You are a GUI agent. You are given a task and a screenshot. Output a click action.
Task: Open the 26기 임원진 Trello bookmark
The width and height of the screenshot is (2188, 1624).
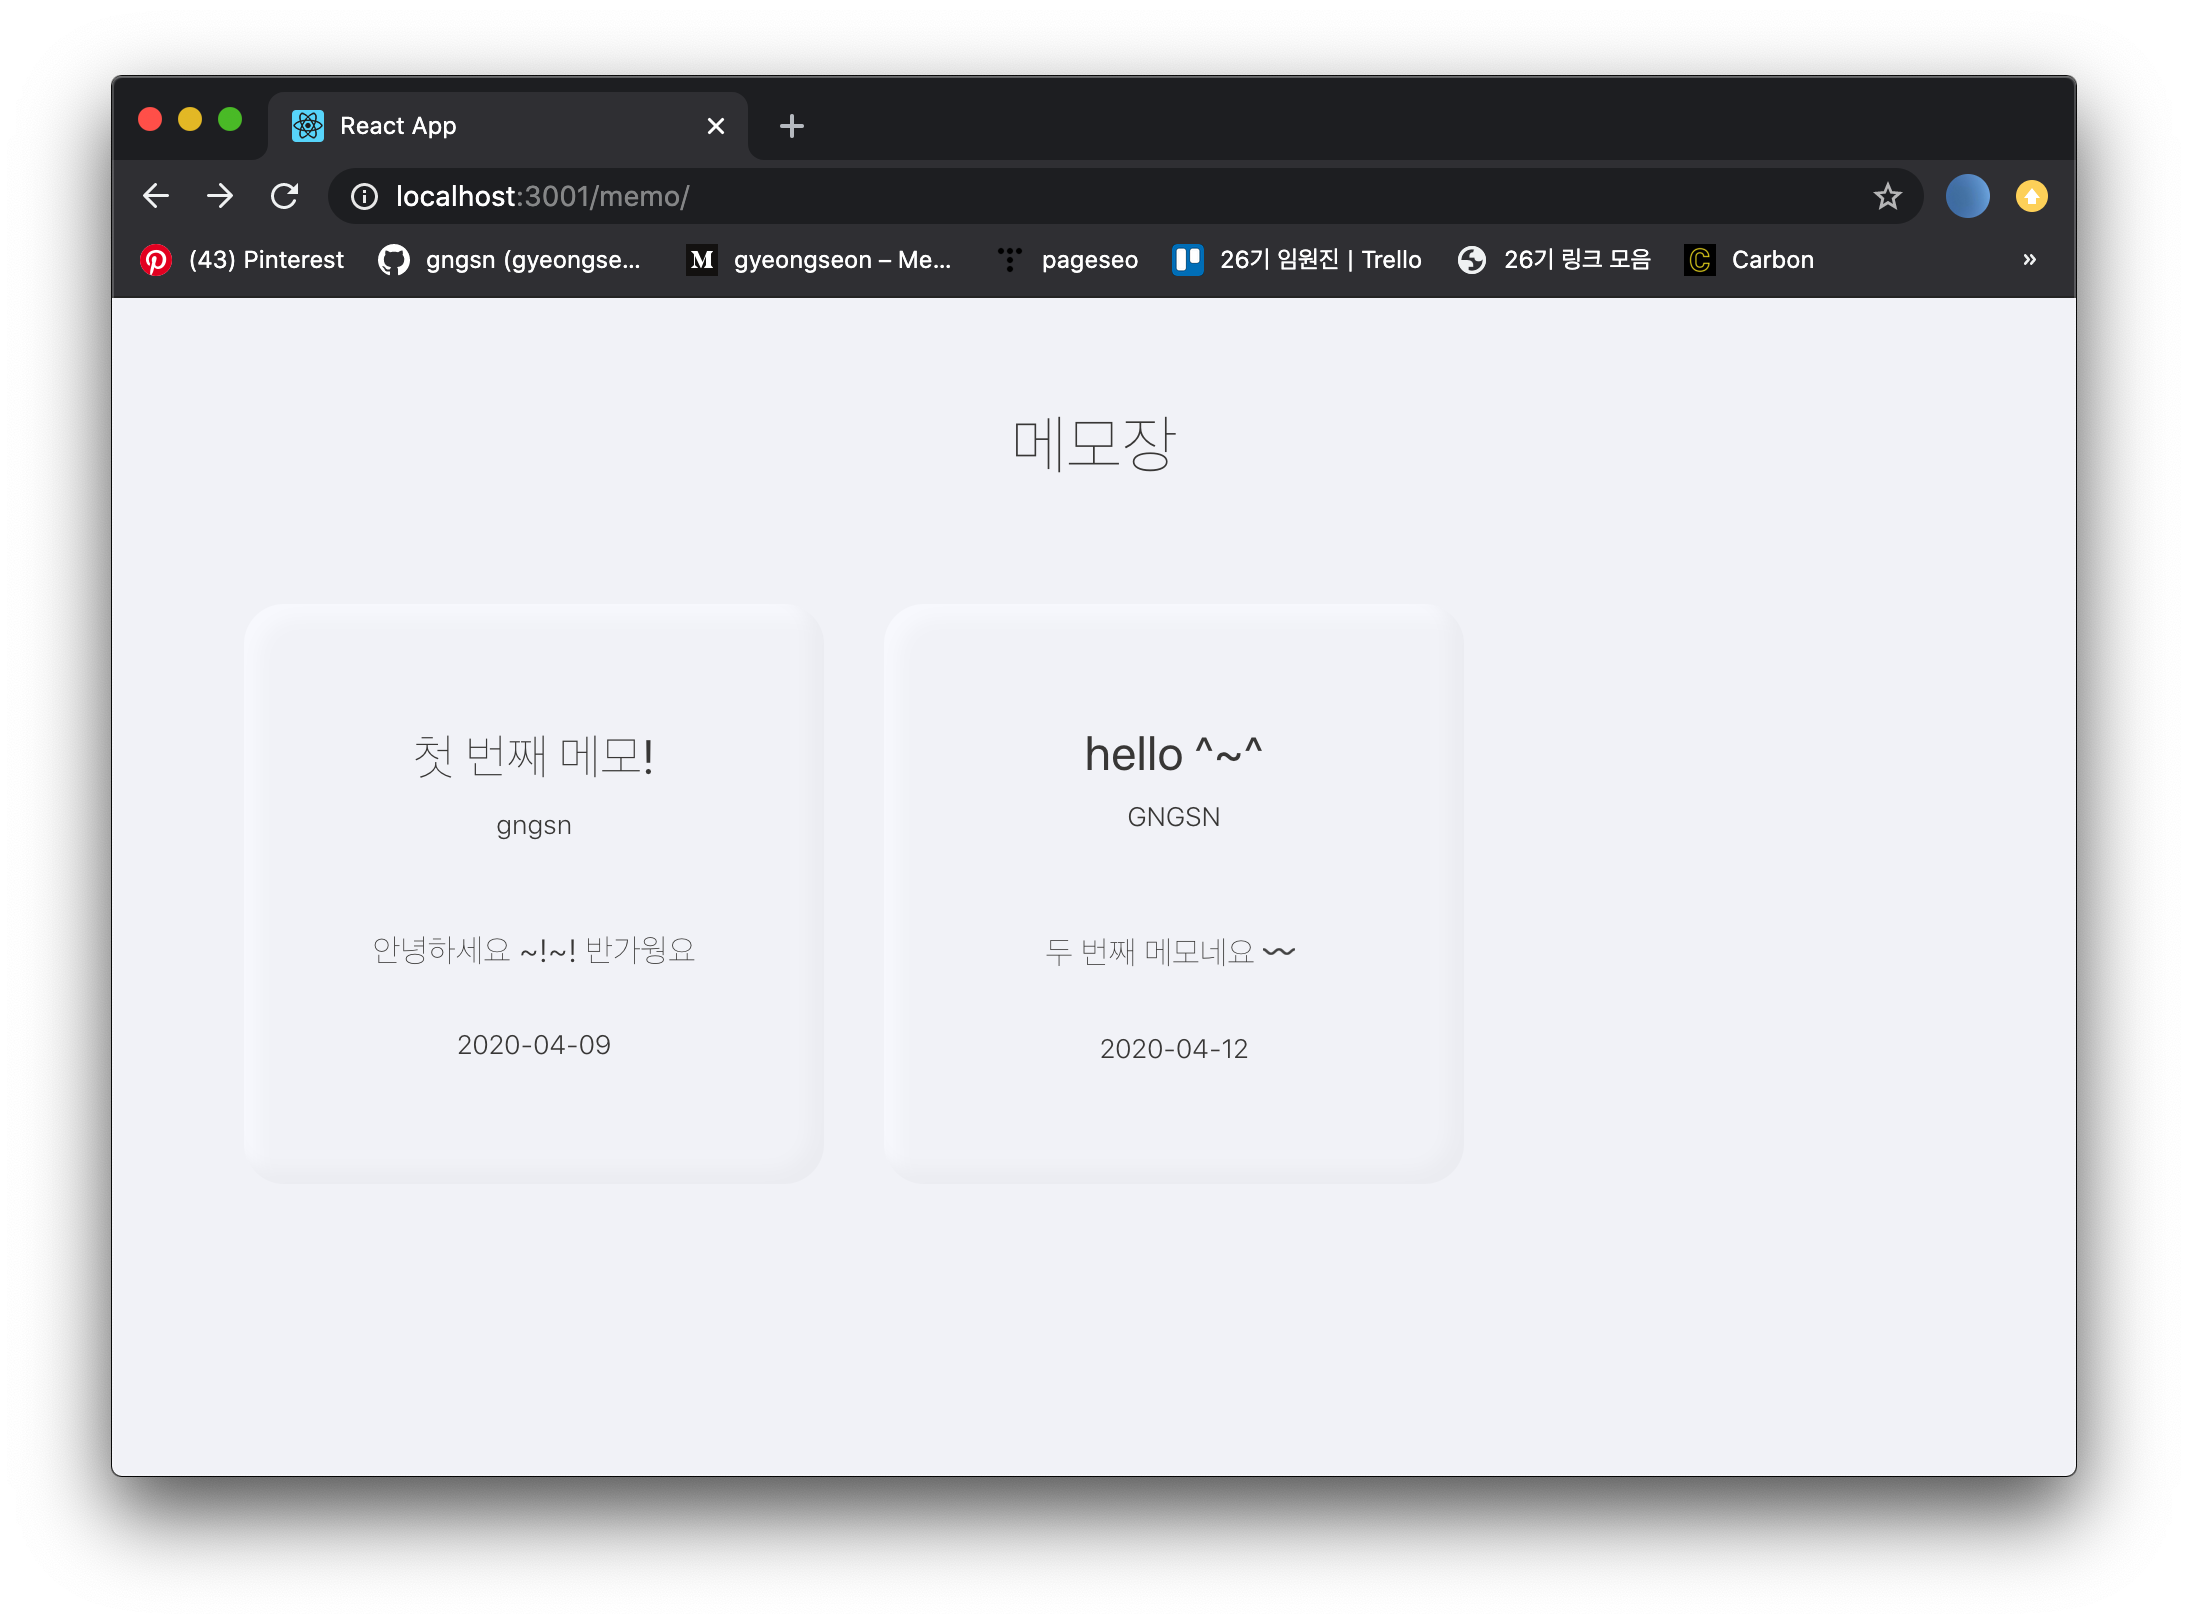tap(1297, 260)
